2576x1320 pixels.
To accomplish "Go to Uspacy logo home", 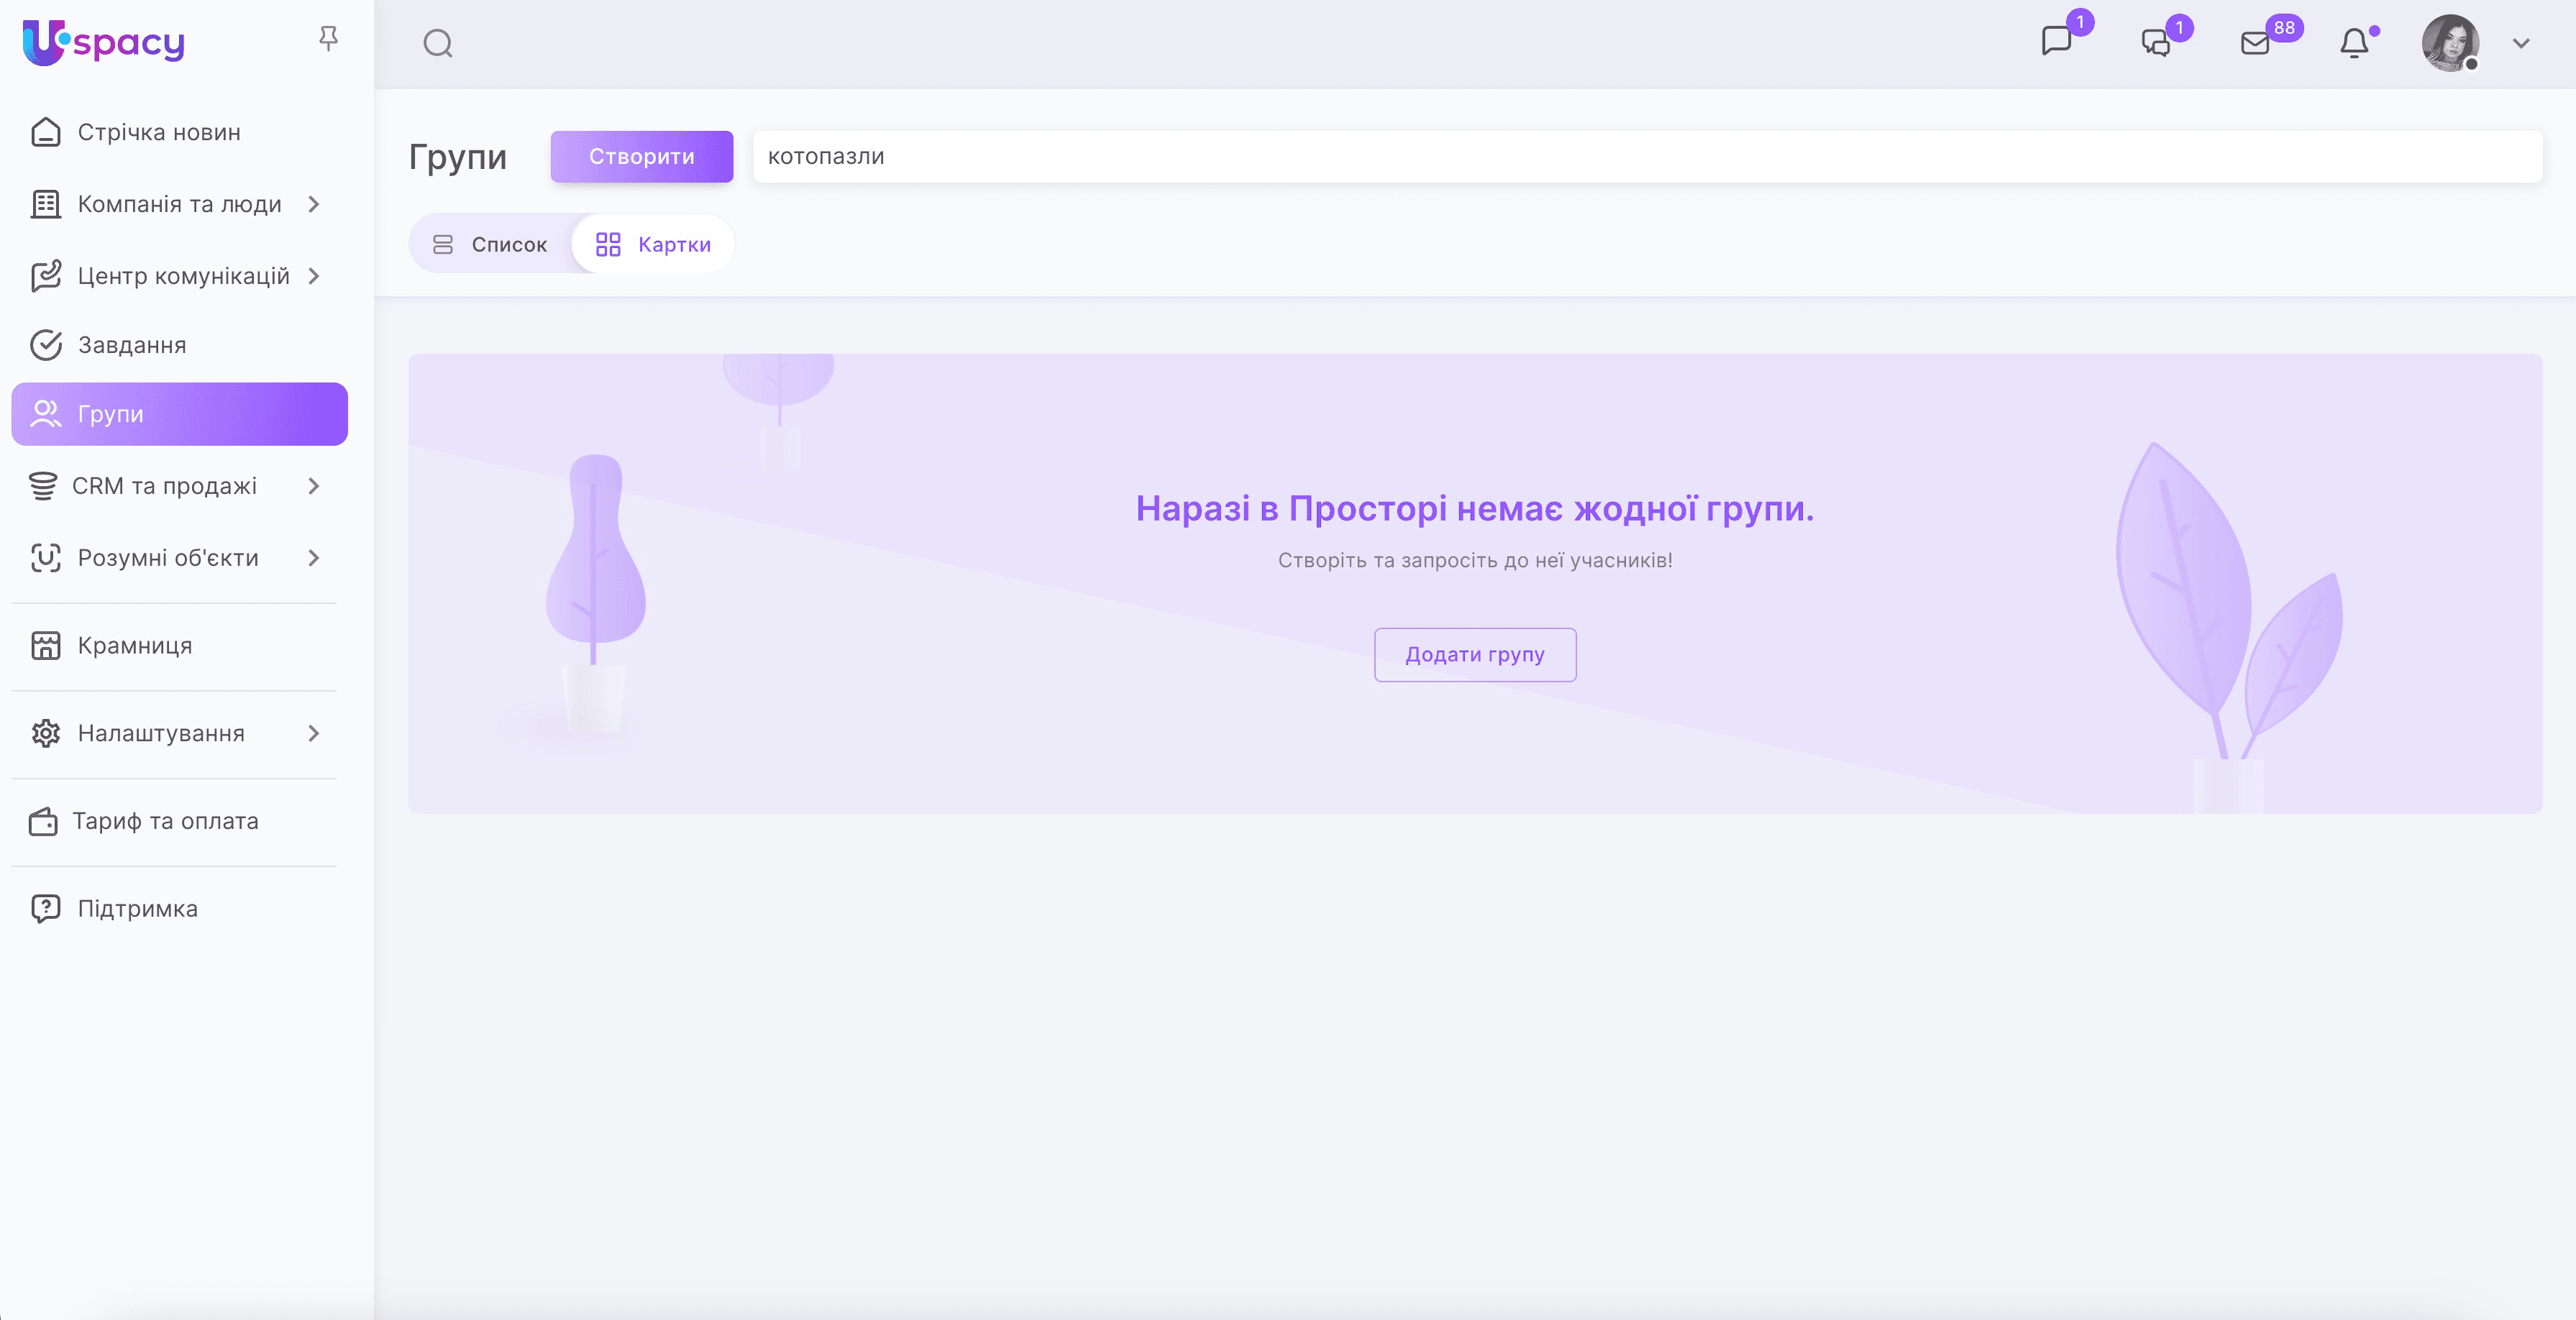I will pos(104,42).
